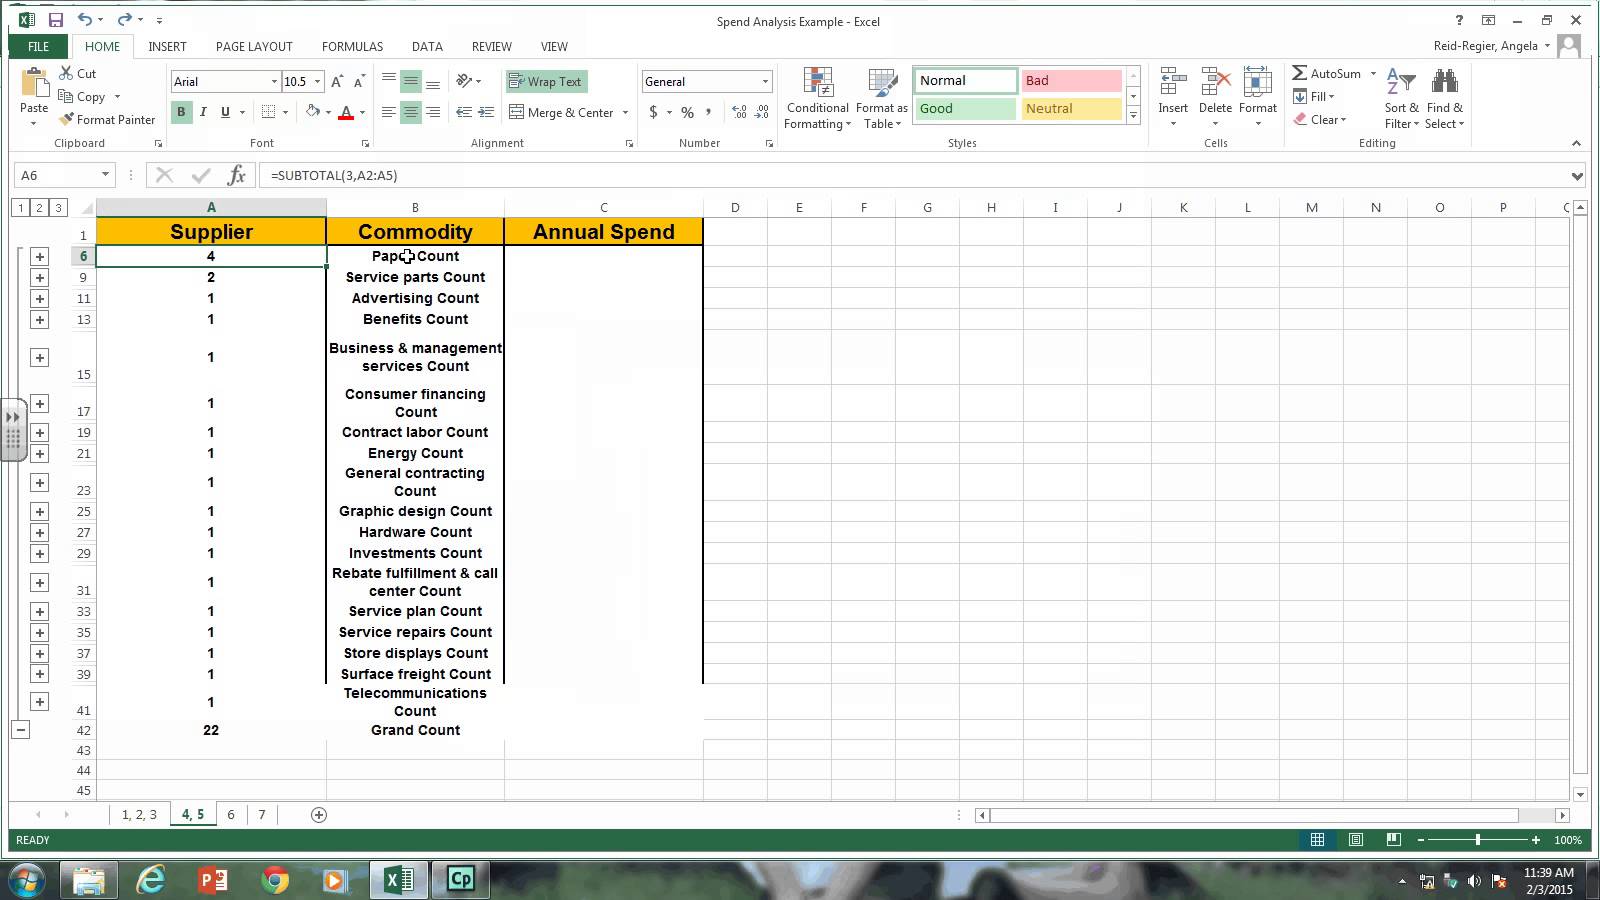
Task: Toggle Italic formatting
Action: coord(203,112)
